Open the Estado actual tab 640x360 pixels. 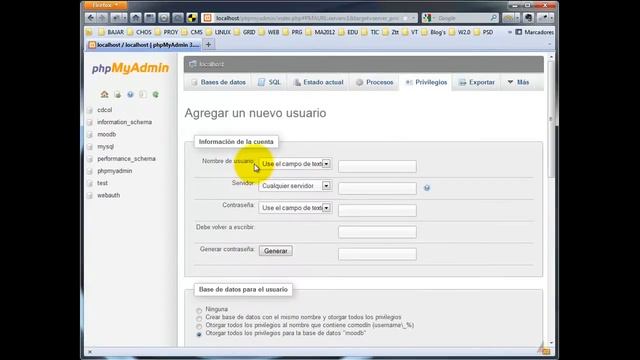(x=318, y=82)
